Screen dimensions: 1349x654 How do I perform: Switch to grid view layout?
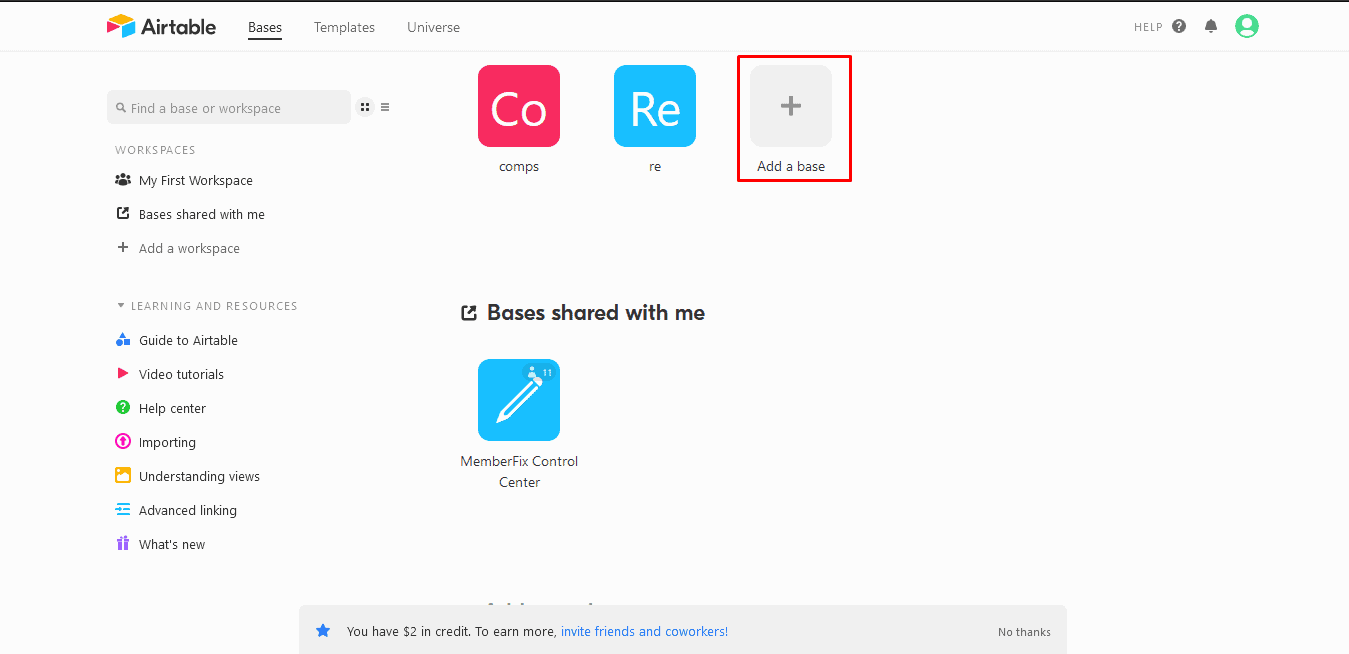[x=365, y=108]
